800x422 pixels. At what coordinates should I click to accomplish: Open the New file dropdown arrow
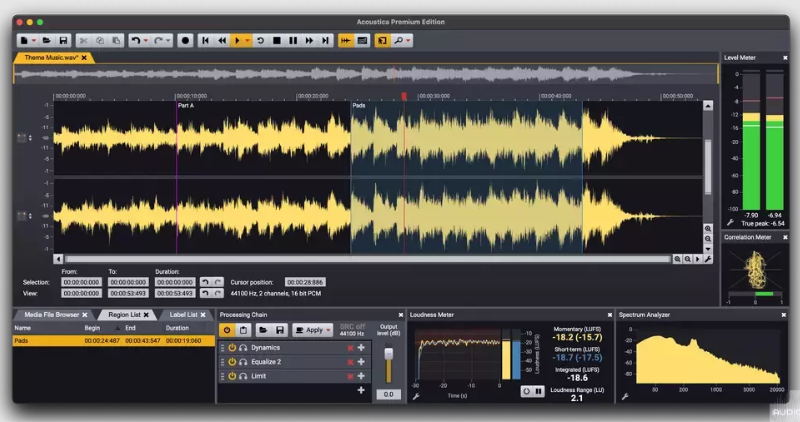[x=34, y=41]
